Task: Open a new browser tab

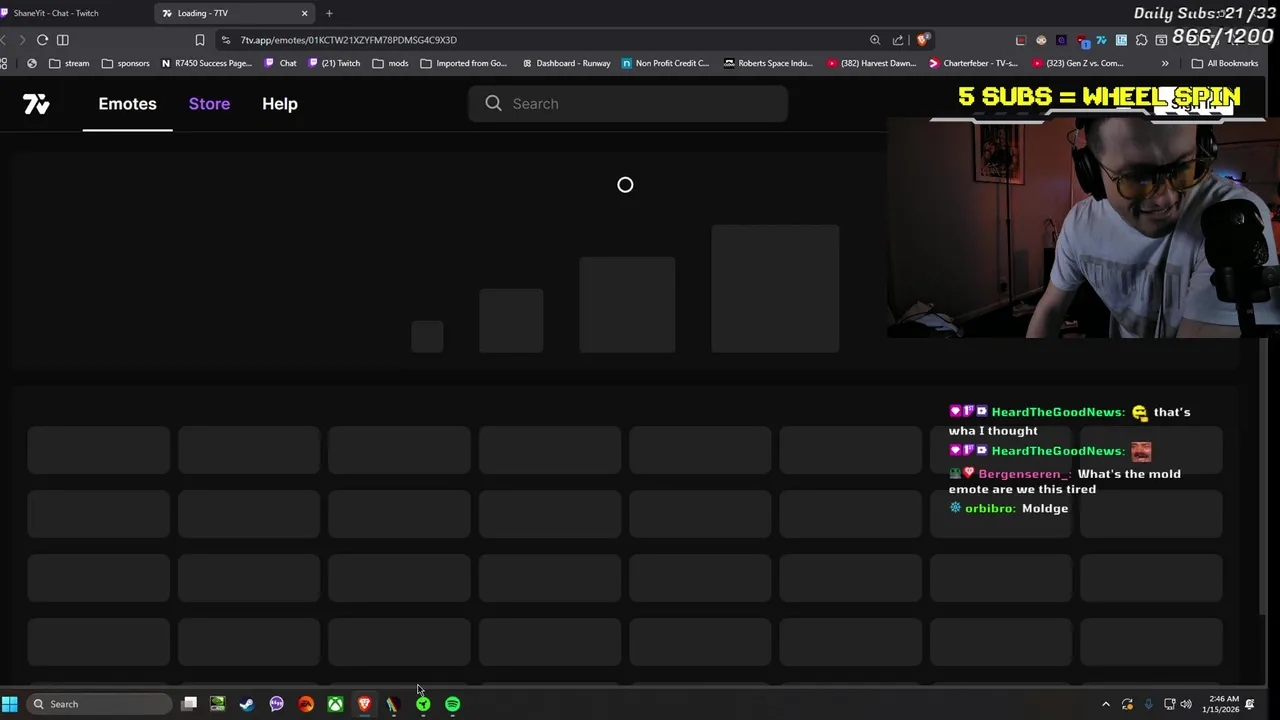Action: 329,13
